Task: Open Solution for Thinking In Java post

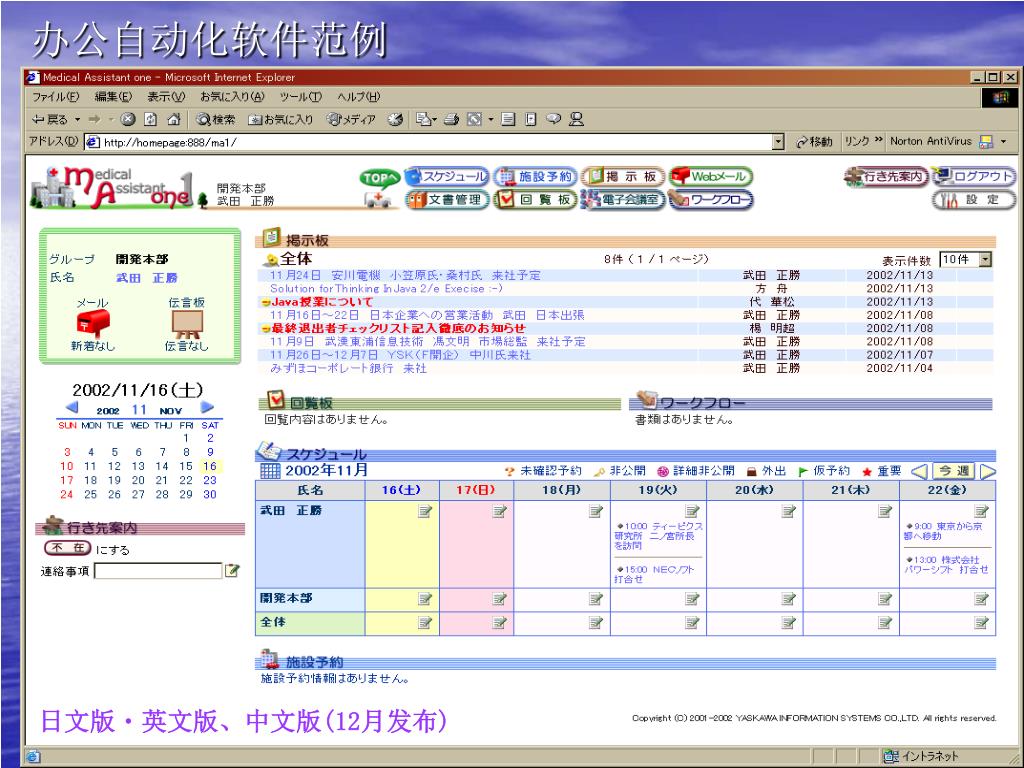Action: [386, 289]
